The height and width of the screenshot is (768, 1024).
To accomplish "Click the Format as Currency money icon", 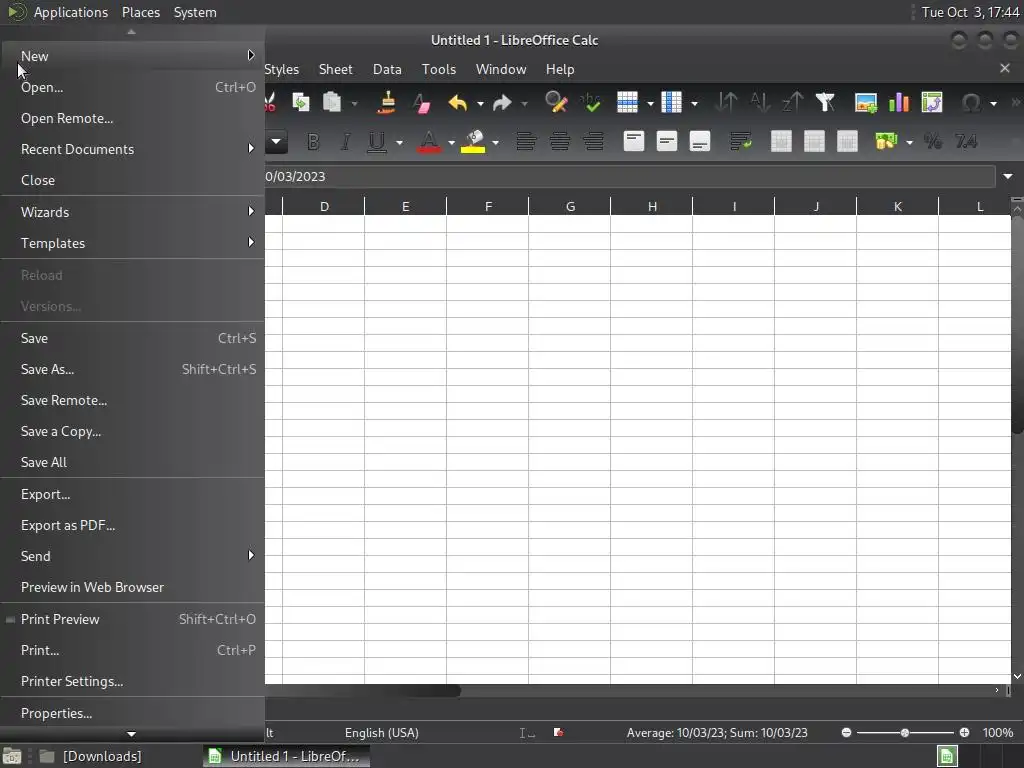I will (x=886, y=142).
